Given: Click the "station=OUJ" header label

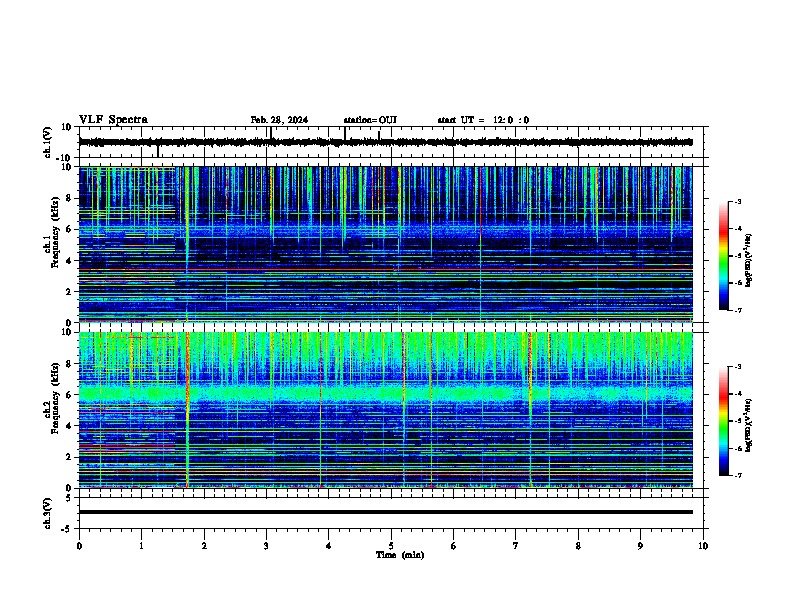Looking at the screenshot, I should click(x=370, y=120).
